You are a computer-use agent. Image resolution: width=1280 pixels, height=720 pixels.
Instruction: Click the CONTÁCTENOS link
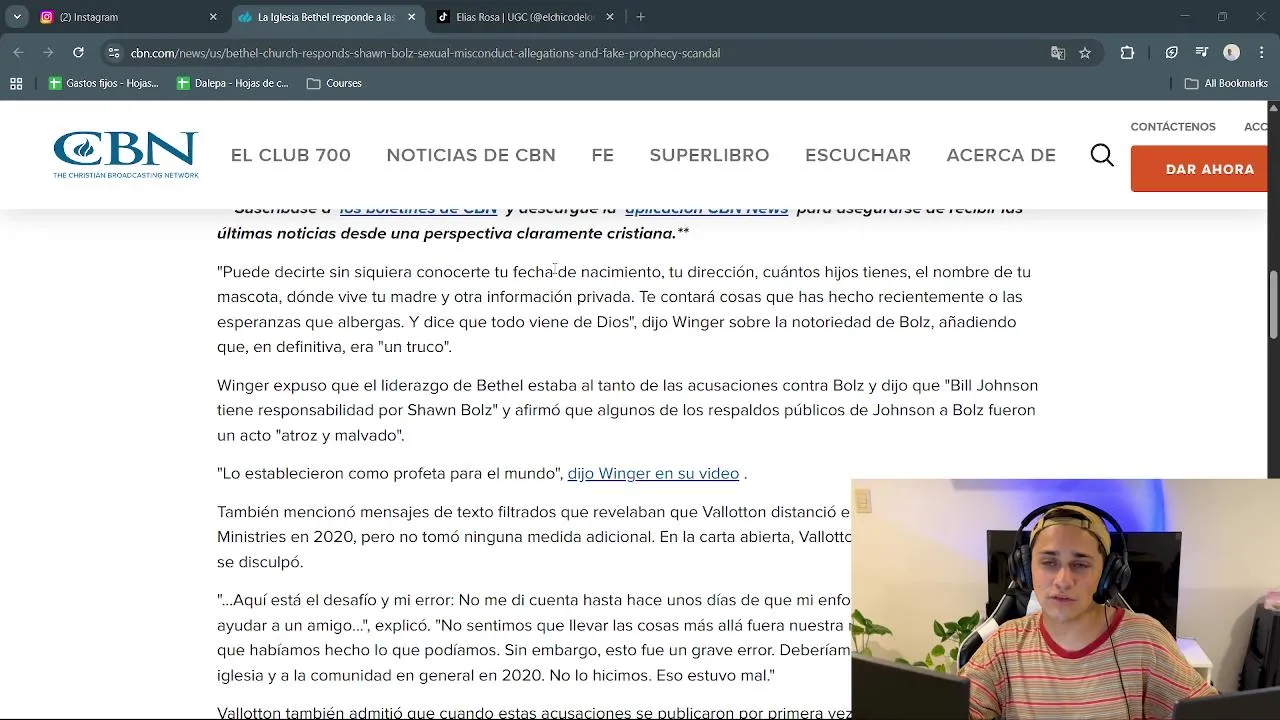[1173, 127]
